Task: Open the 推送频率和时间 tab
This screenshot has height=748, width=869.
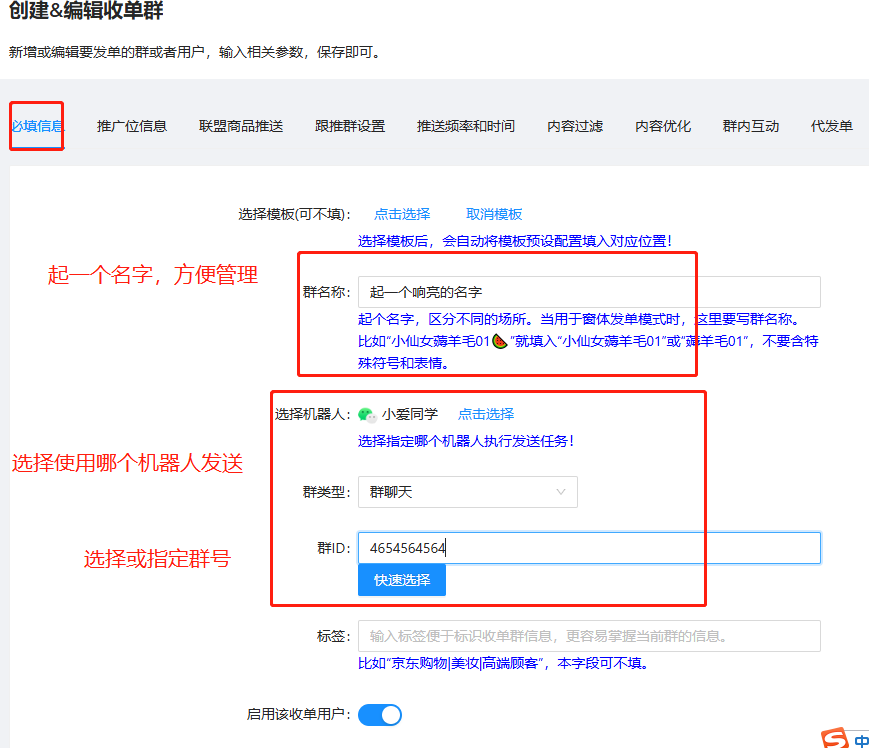Action: pos(466,126)
